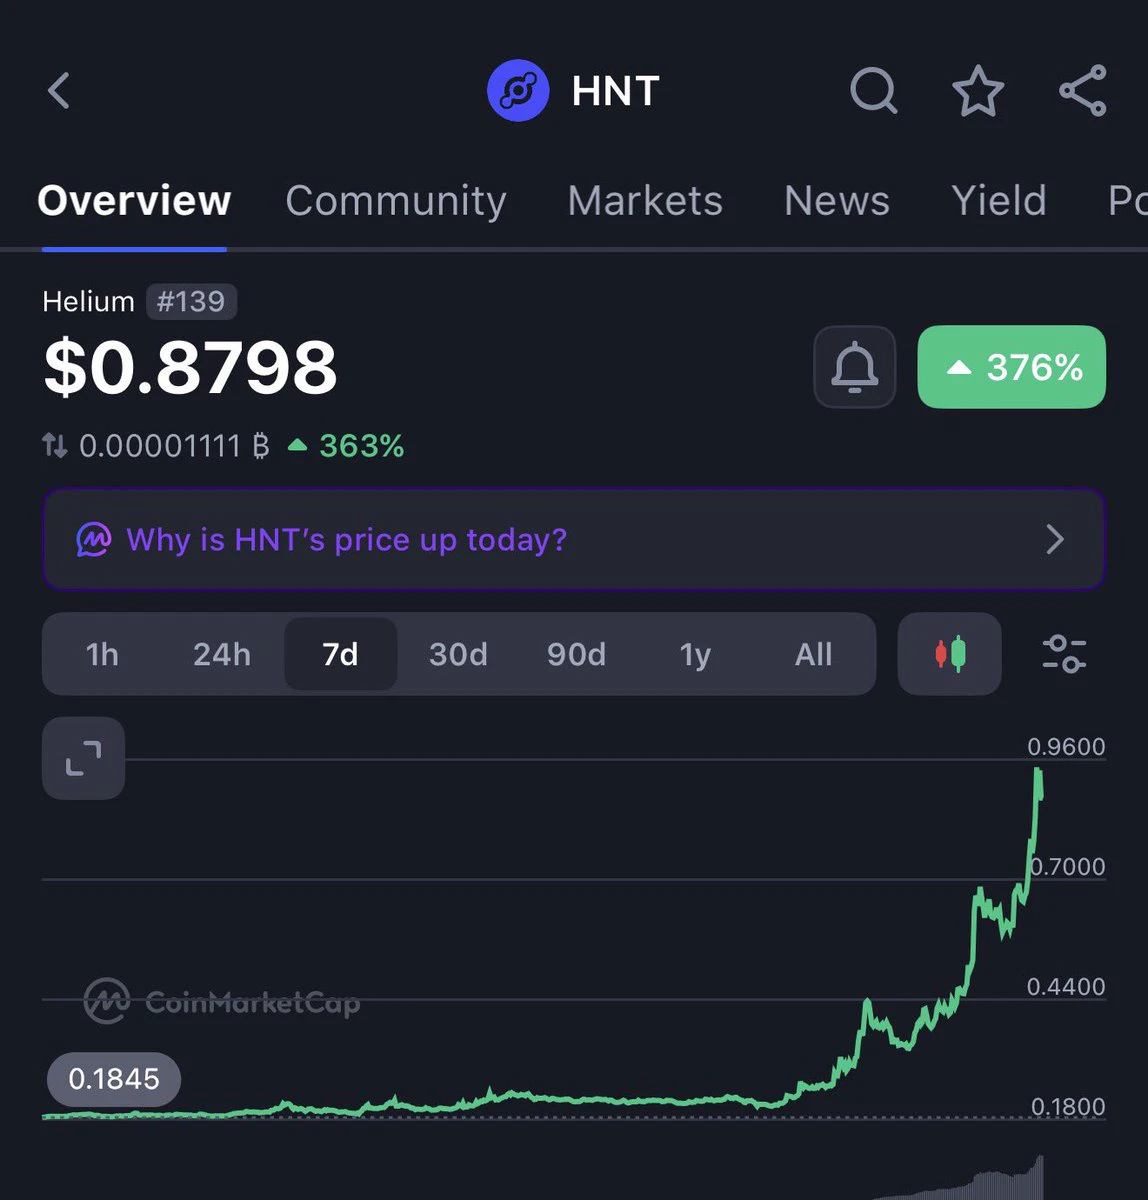The width and height of the screenshot is (1148, 1200).
Task: Share HNT page using share icon
Action: 1083,91
